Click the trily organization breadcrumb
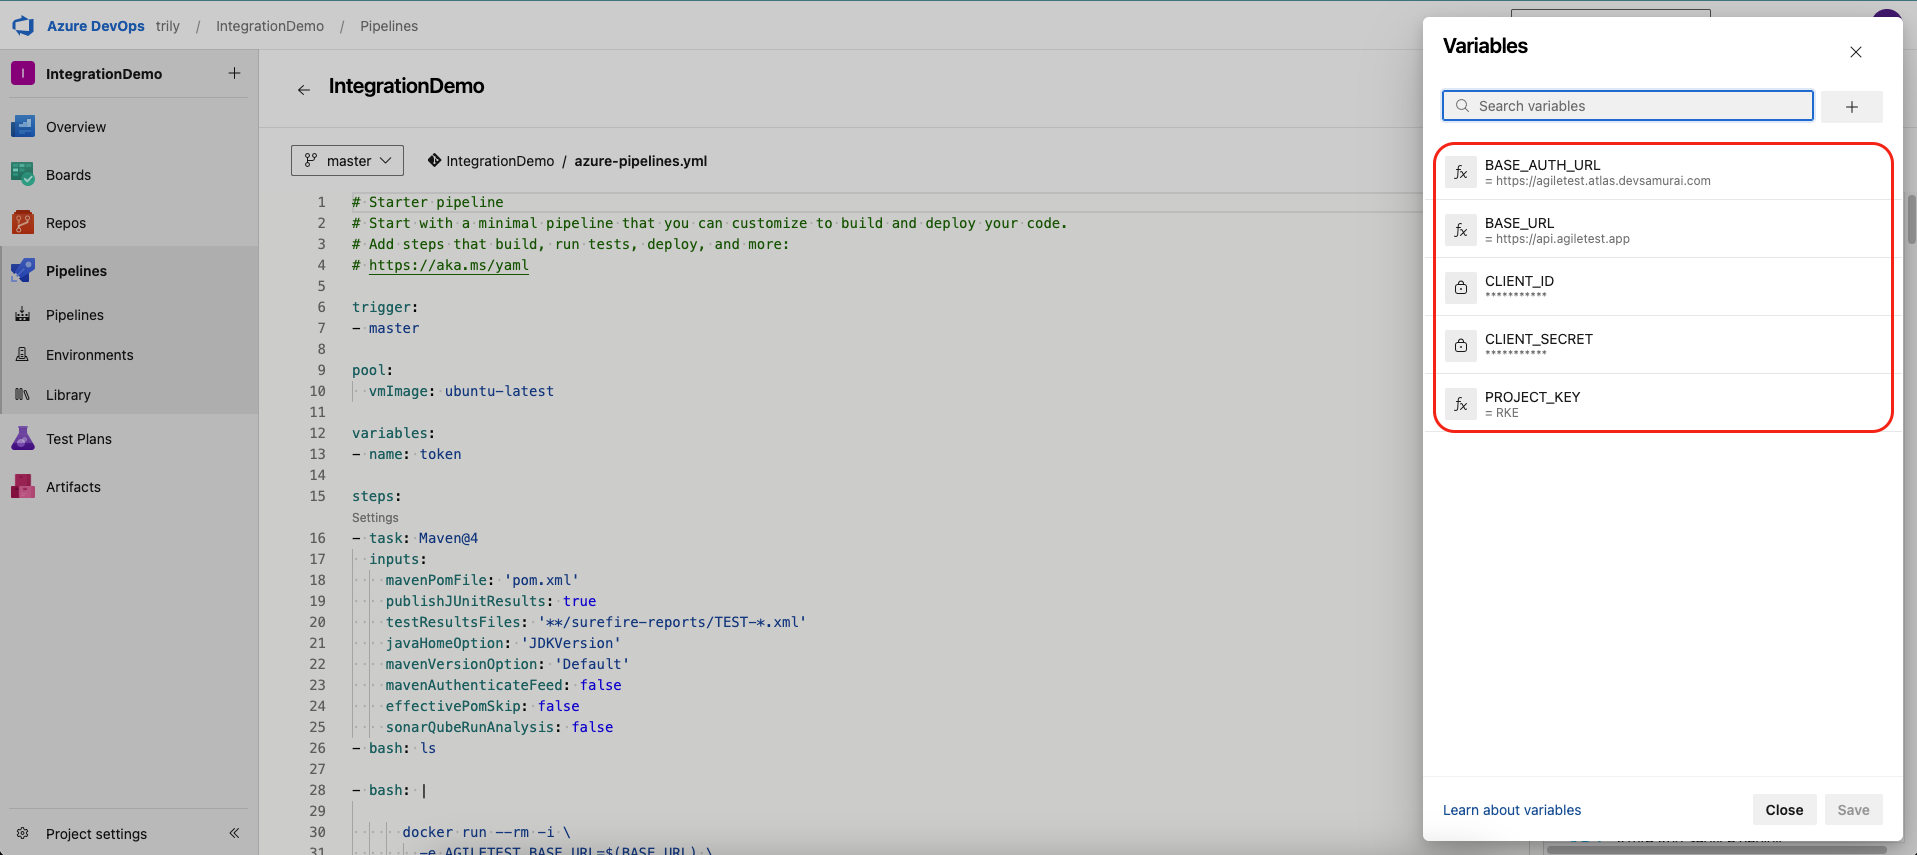Viewport: 1917px width, 855px height. coord(168,26)
